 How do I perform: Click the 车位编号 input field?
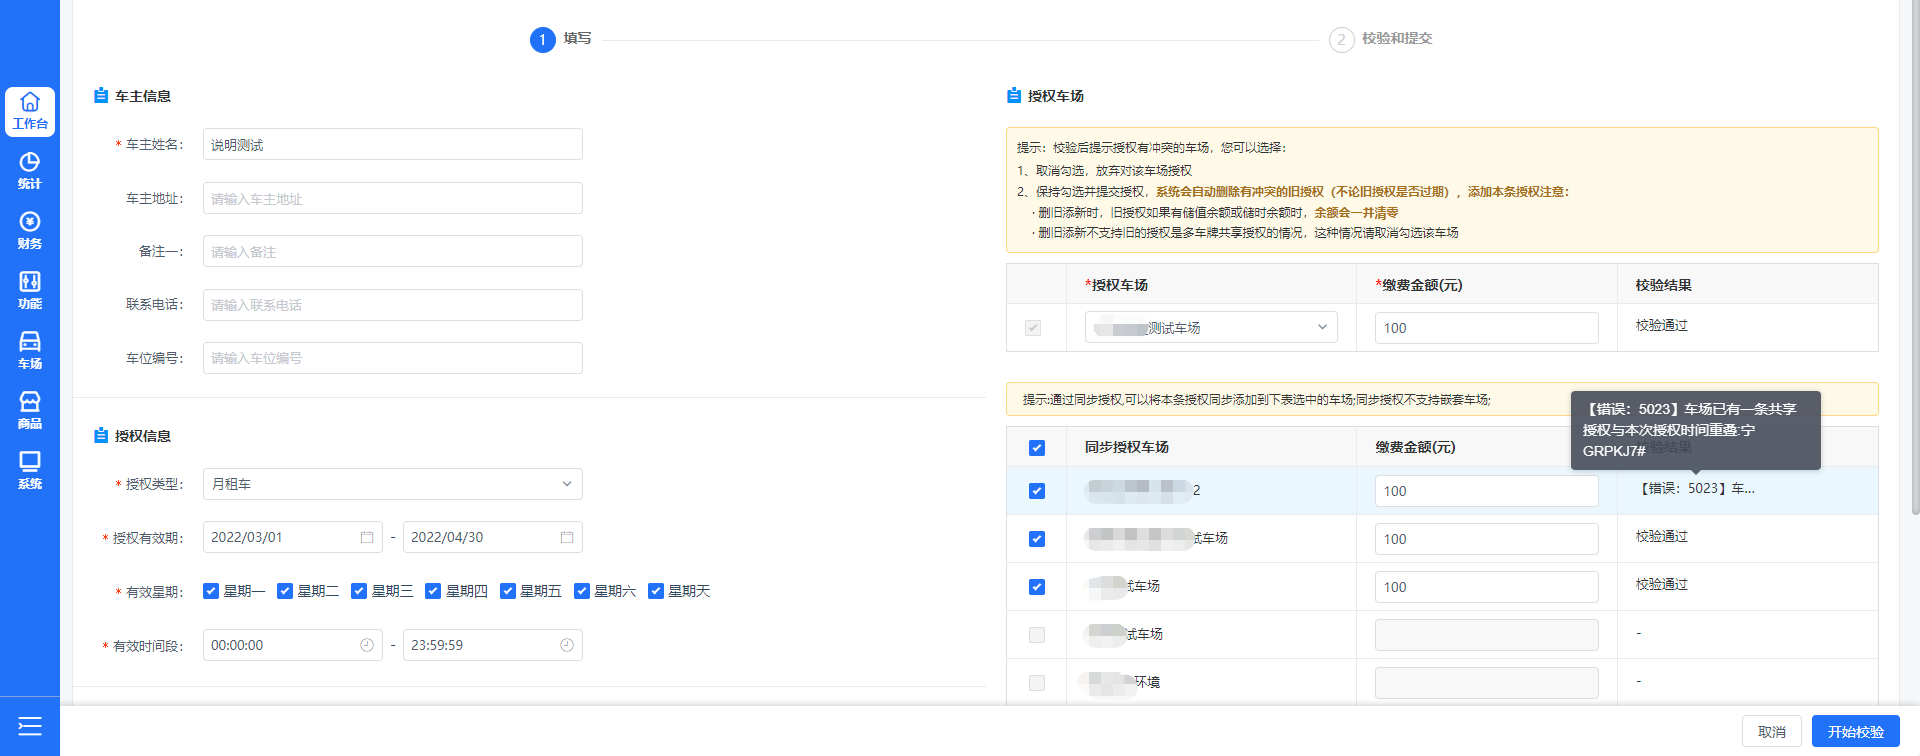point(392,358)
